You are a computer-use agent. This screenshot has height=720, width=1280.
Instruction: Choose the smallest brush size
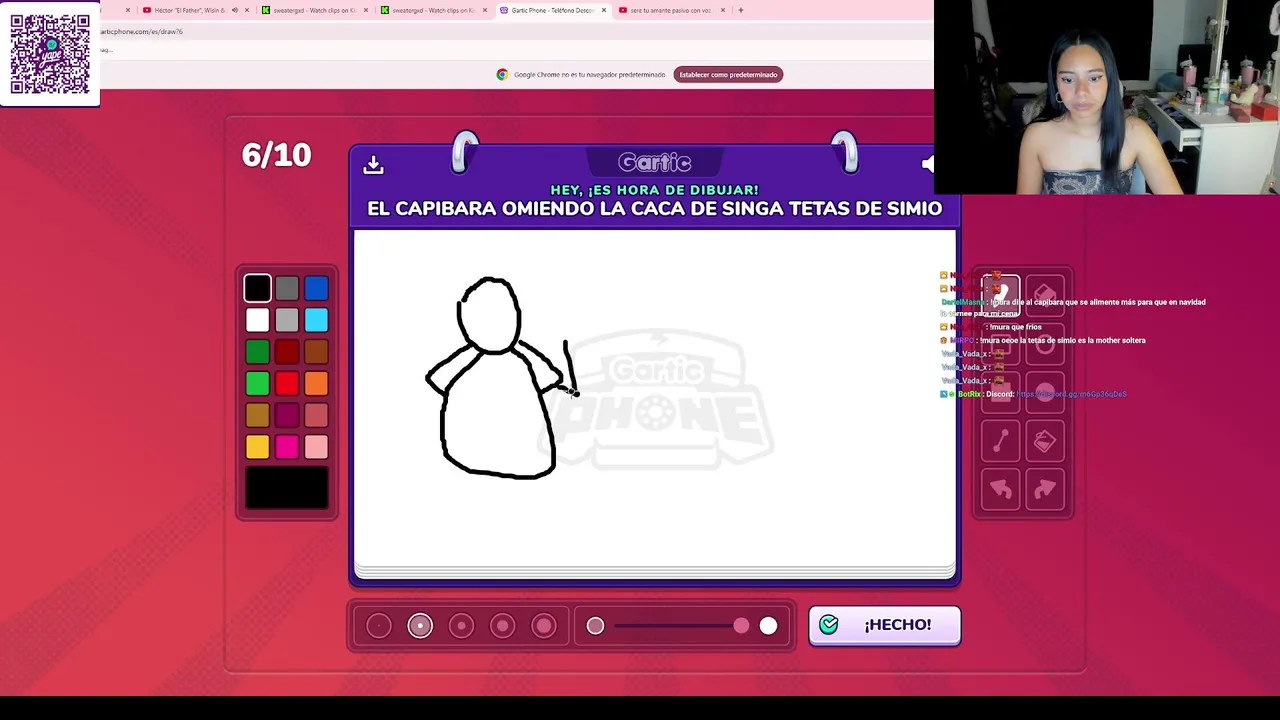(379, 626)
